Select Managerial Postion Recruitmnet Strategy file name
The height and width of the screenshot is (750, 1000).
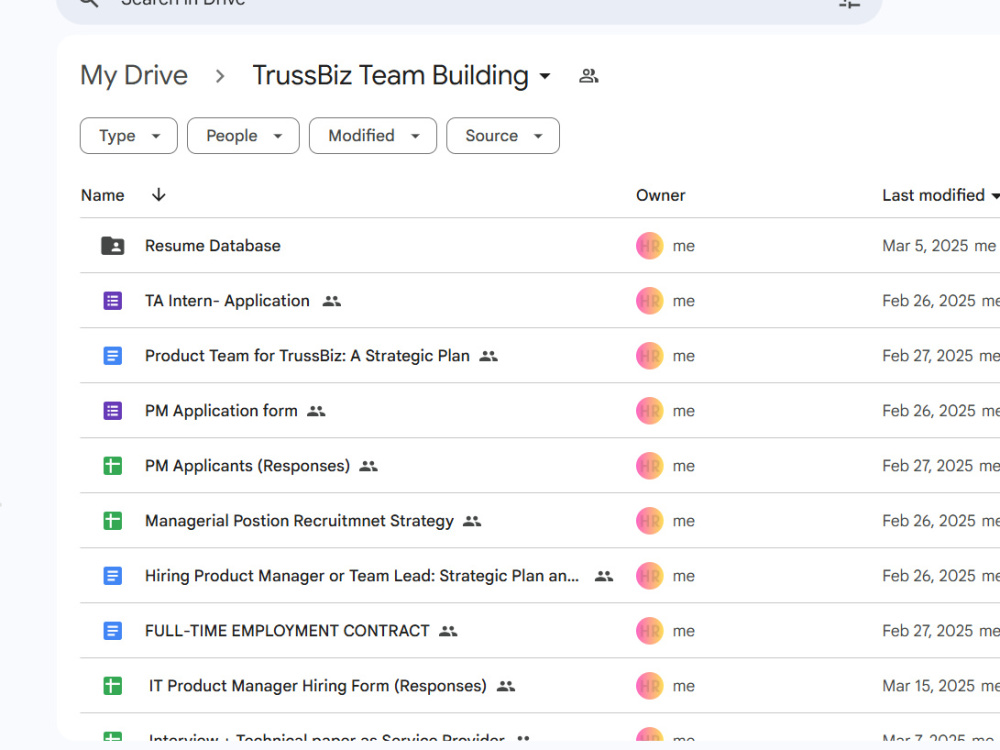tap(299, 521)
